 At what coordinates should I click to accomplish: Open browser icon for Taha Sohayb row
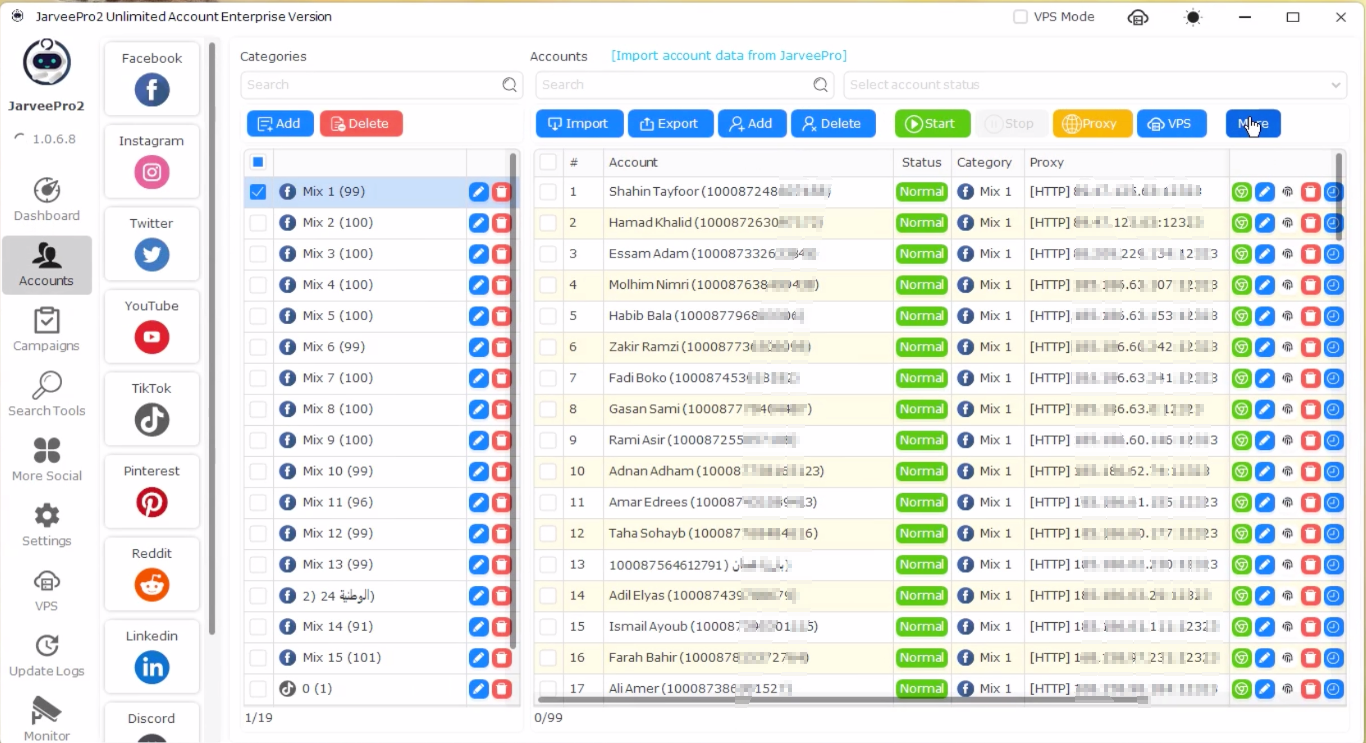pyautogui.click(x=1242, y=533)
